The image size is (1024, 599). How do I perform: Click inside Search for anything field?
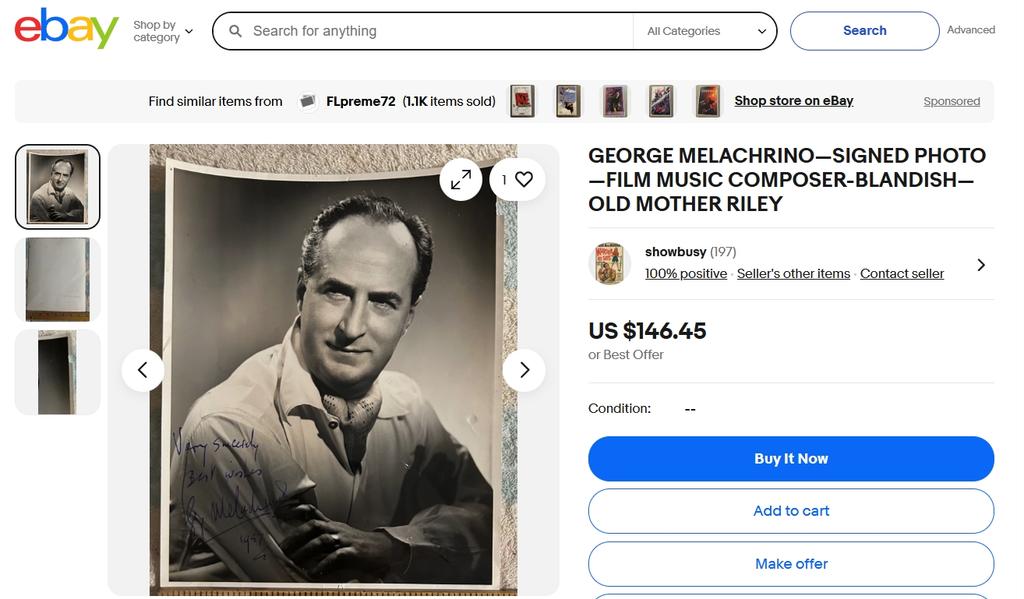(x=430, y=31)
